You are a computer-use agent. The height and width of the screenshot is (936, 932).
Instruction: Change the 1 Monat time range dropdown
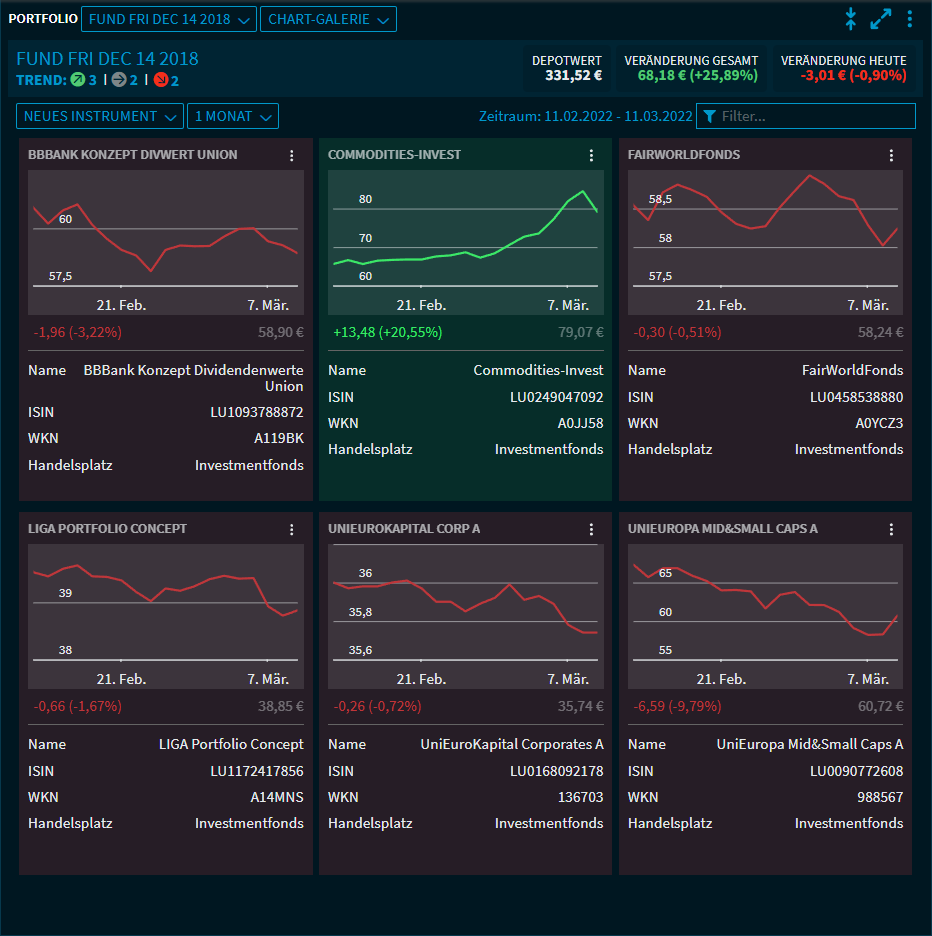pos(232,116)
